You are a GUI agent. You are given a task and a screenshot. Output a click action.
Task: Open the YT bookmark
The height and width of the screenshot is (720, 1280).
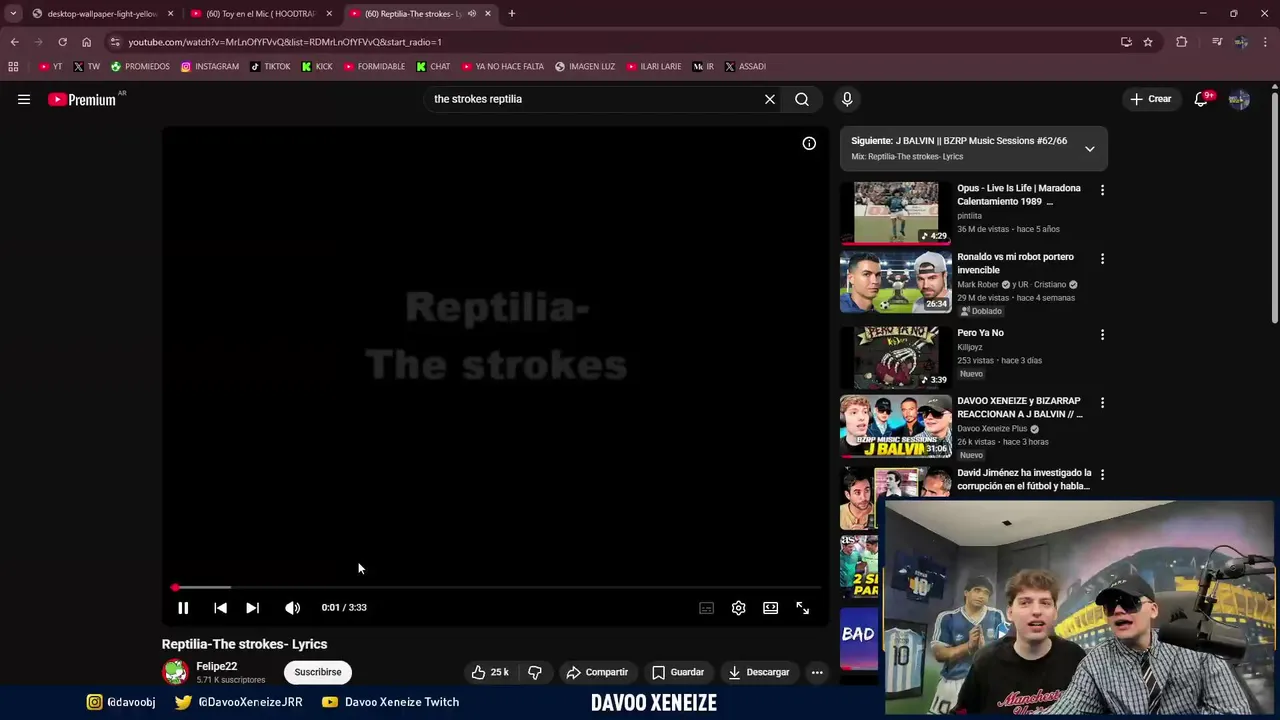tap(50, 67)
